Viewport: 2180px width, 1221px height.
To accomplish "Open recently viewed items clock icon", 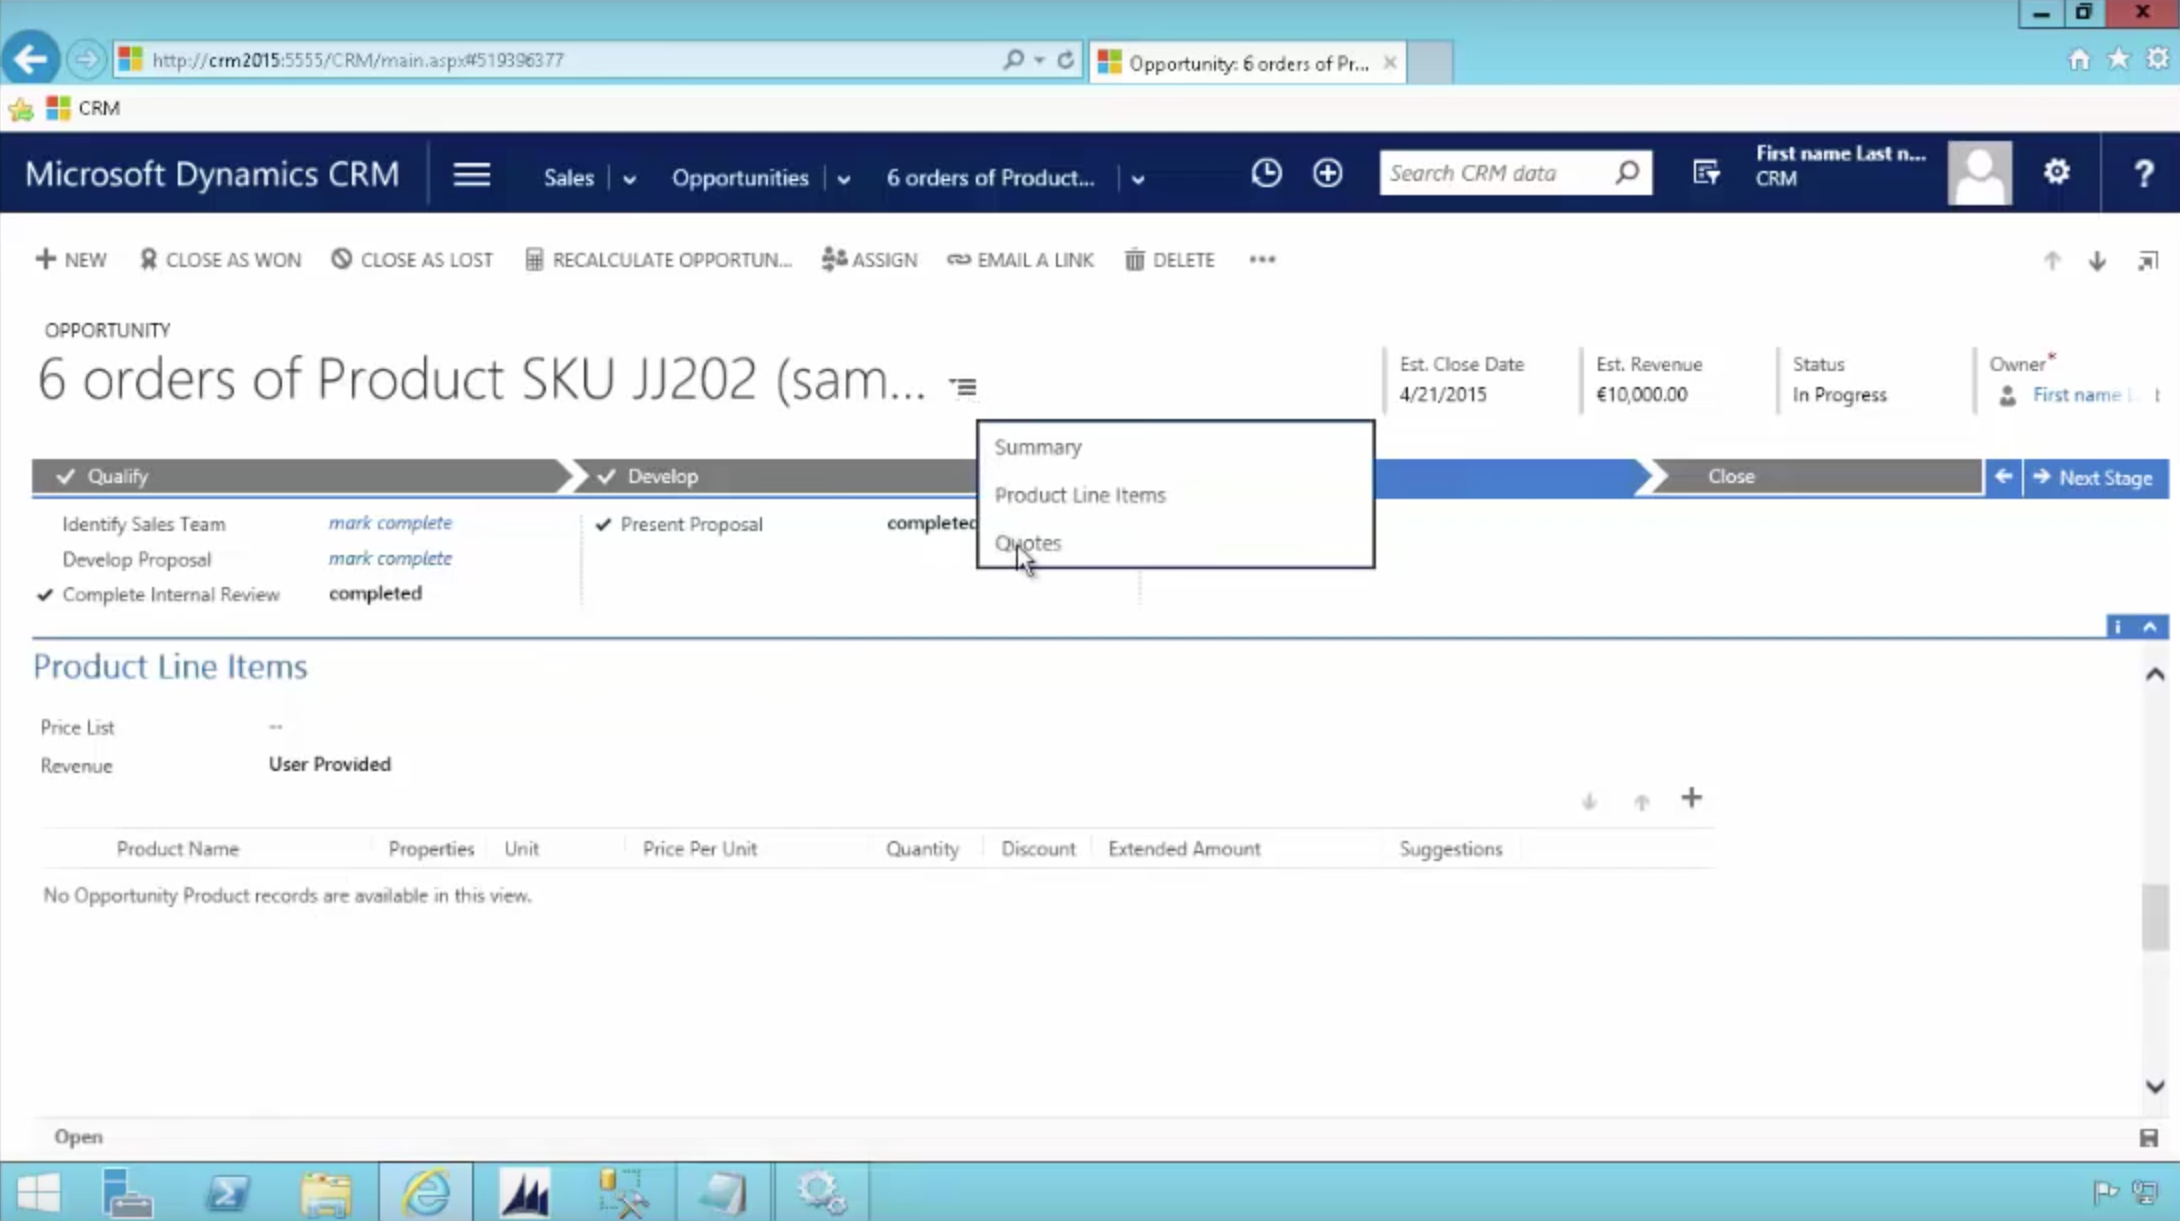I will 1266,174.
